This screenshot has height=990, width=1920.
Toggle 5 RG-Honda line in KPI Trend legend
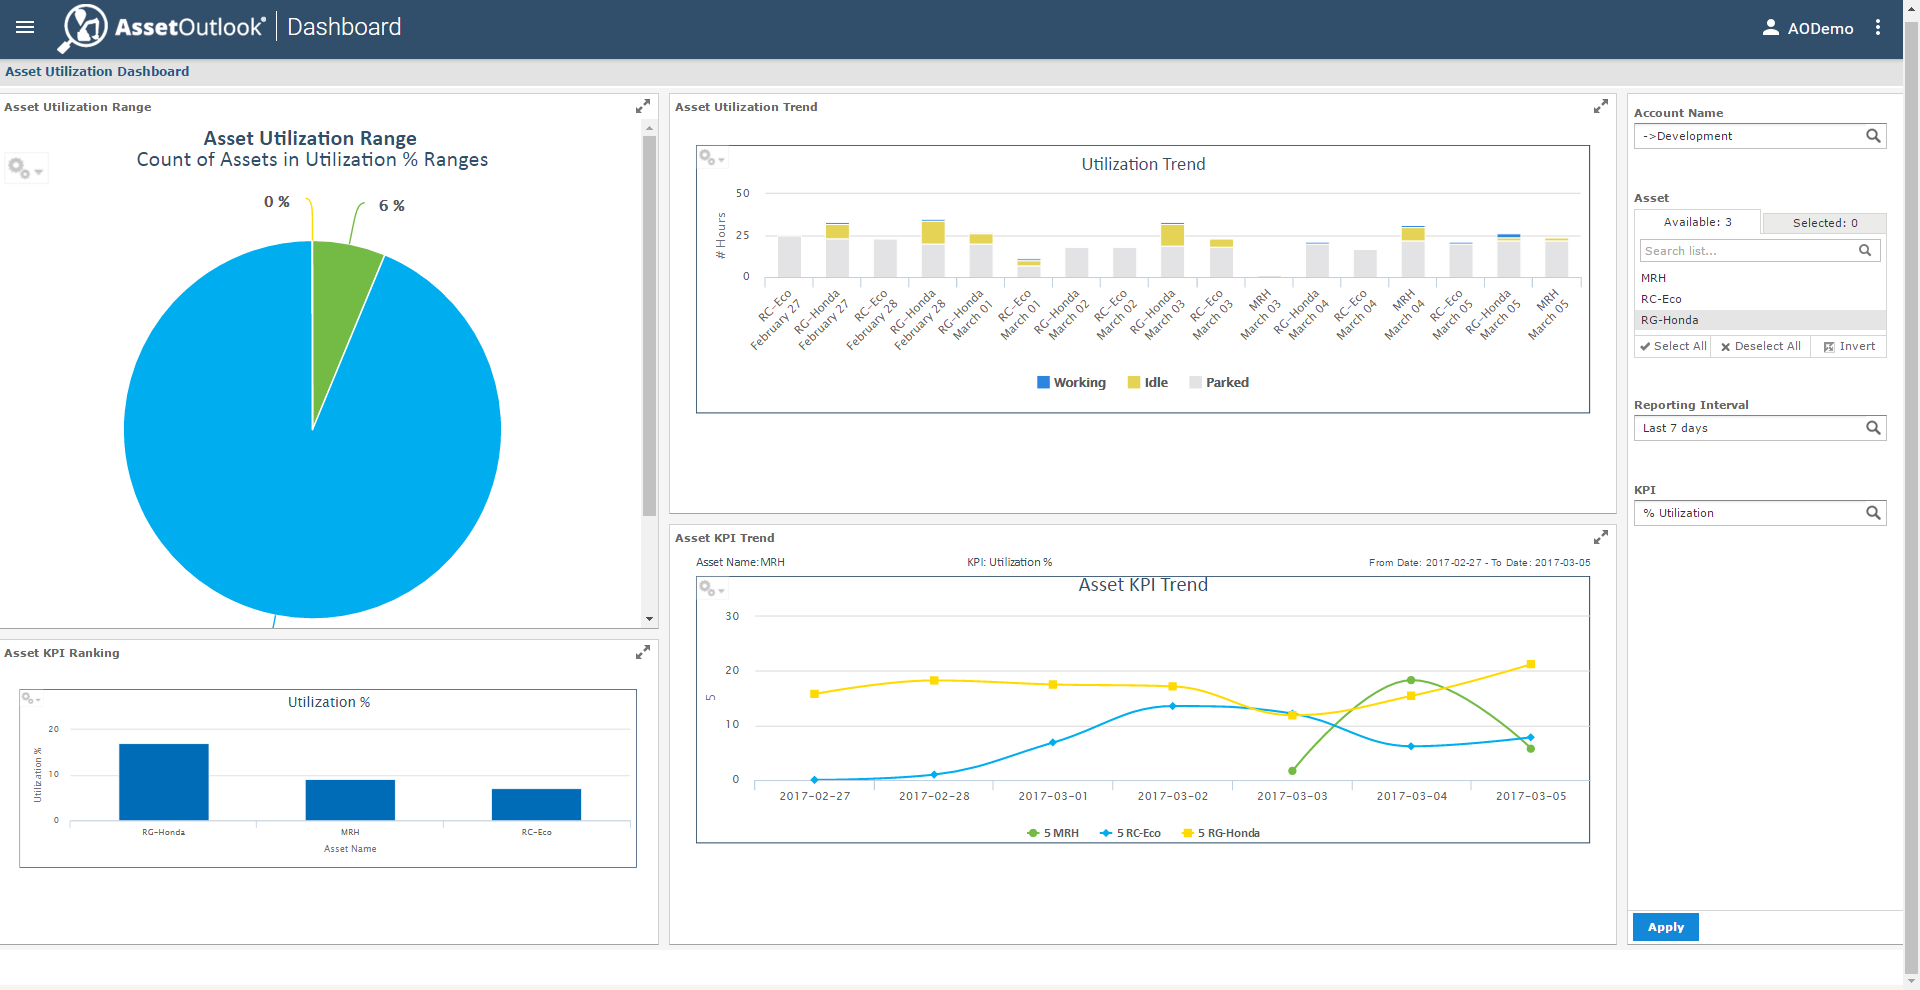(1221, 833)
